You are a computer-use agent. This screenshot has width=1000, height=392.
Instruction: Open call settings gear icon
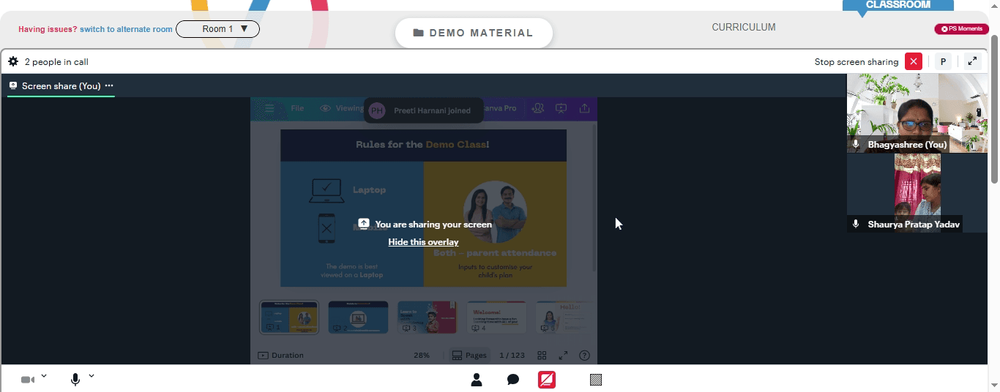[x=13, y=62]
